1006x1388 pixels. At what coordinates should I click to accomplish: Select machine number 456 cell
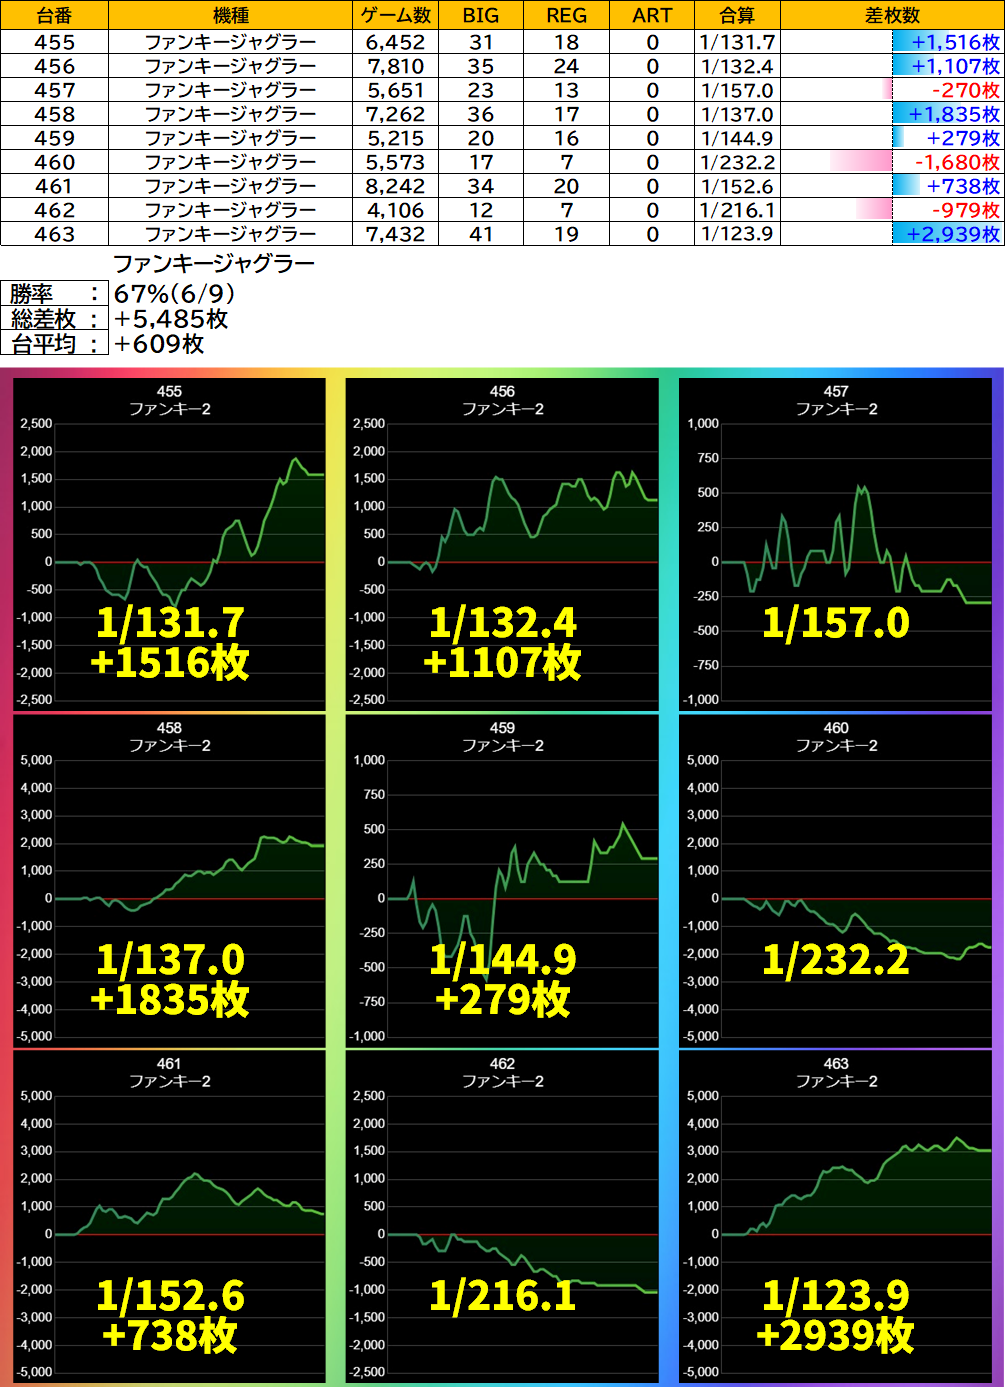[54, 66]
